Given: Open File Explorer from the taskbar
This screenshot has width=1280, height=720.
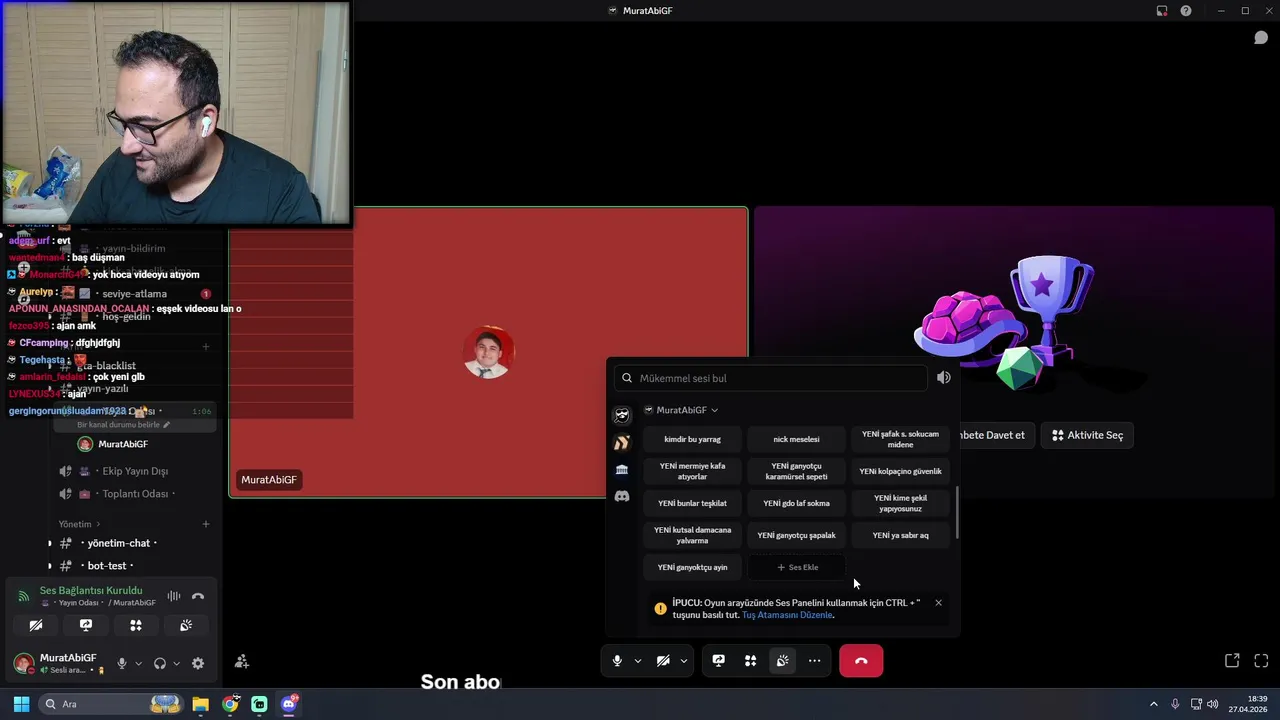Looking at the screenshot, I should [x=200, y=704].
